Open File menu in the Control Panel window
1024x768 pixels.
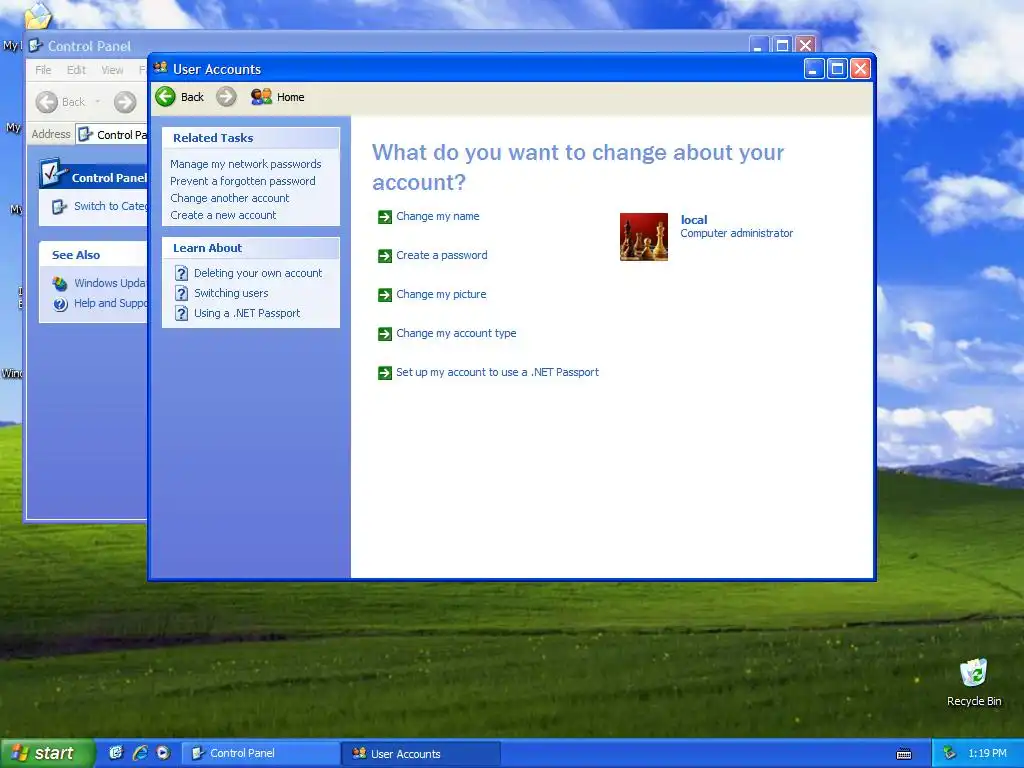click(43, 70)
